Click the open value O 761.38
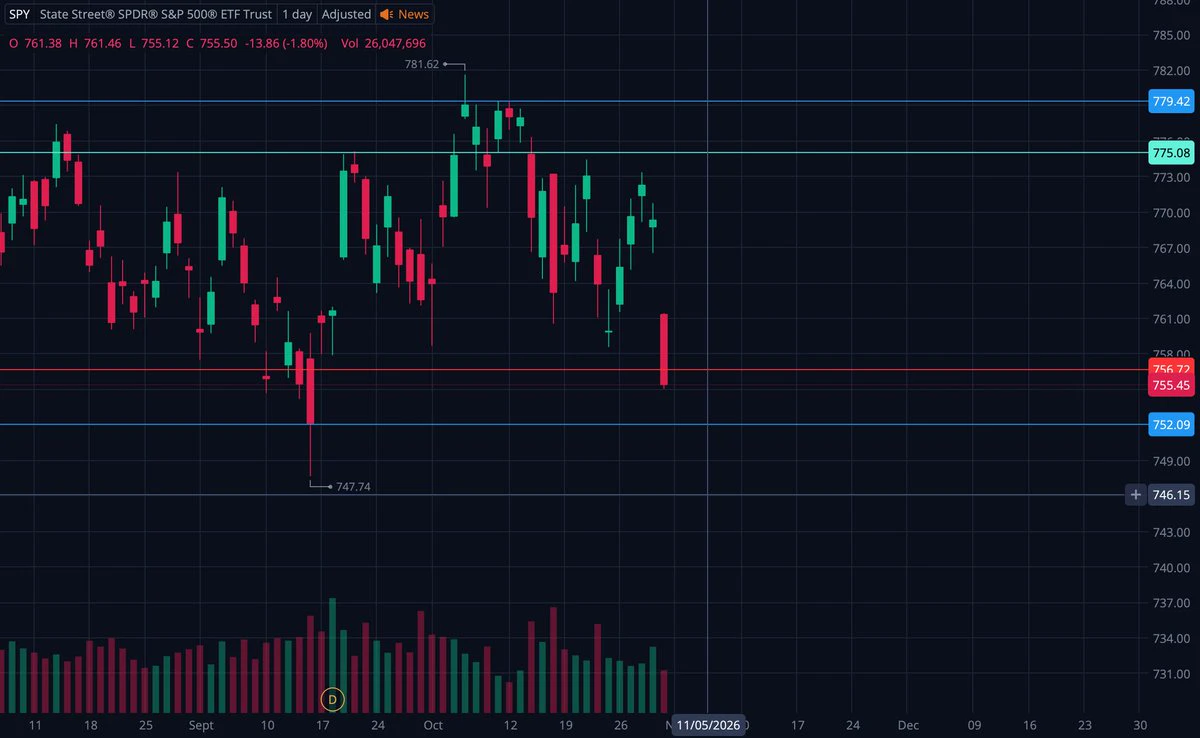1200x738 pixels. pos(35,44)
